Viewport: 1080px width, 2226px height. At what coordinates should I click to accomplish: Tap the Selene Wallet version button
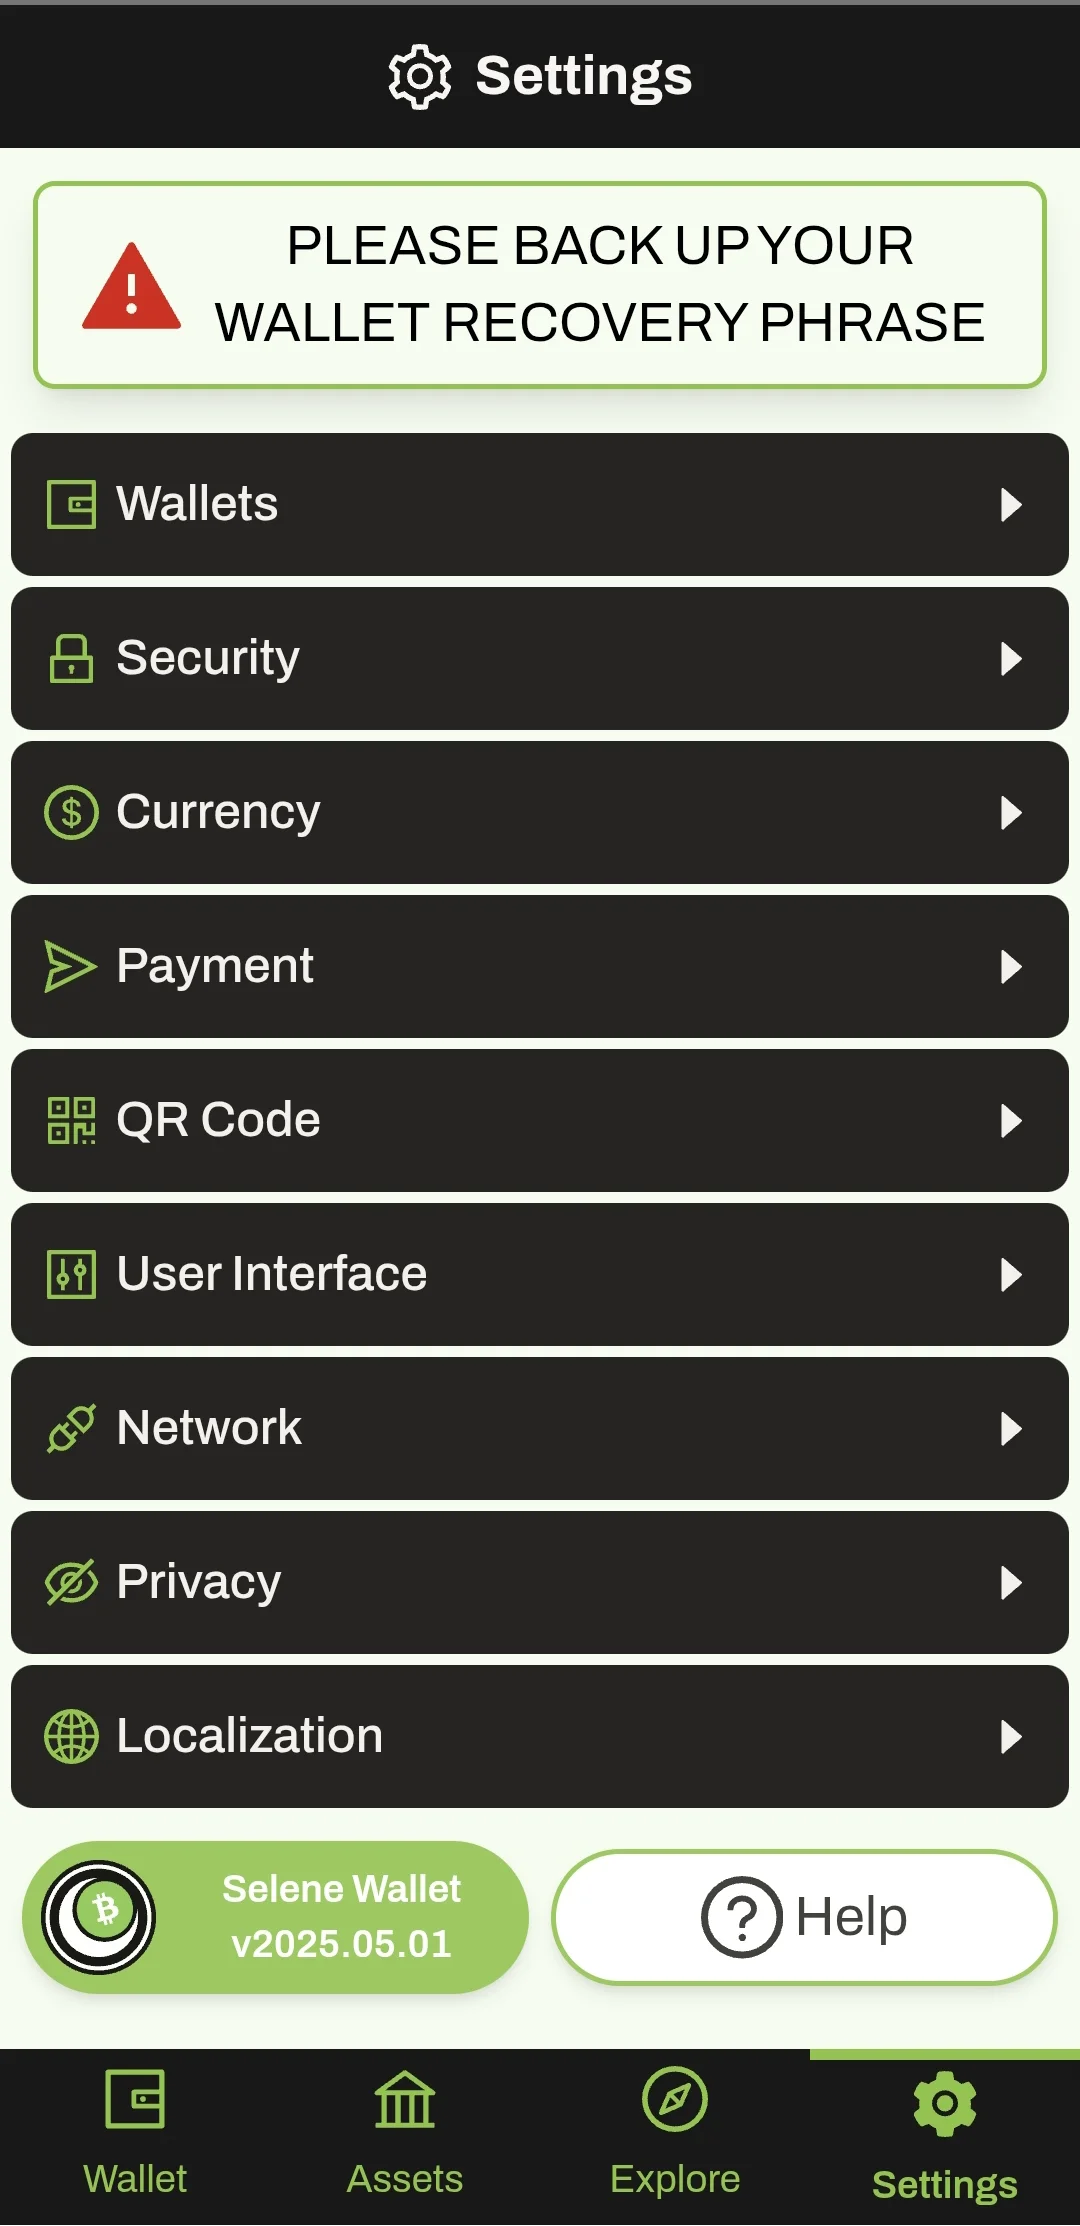click(x=276, y=1917)
